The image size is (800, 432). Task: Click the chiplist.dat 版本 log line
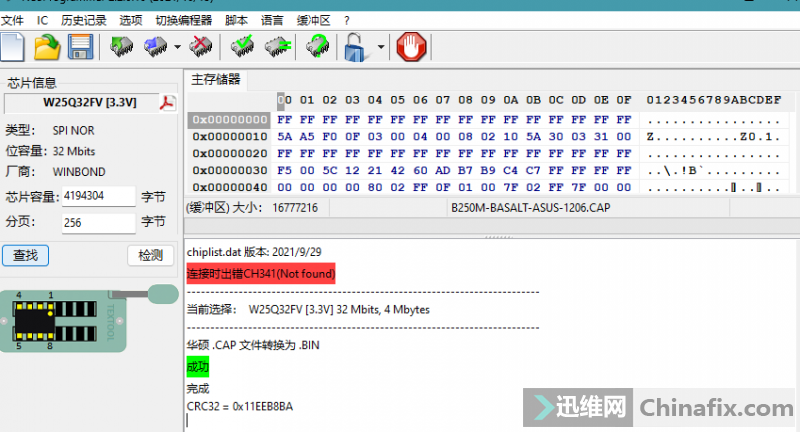pyautogui.click(x=254, y=252)
